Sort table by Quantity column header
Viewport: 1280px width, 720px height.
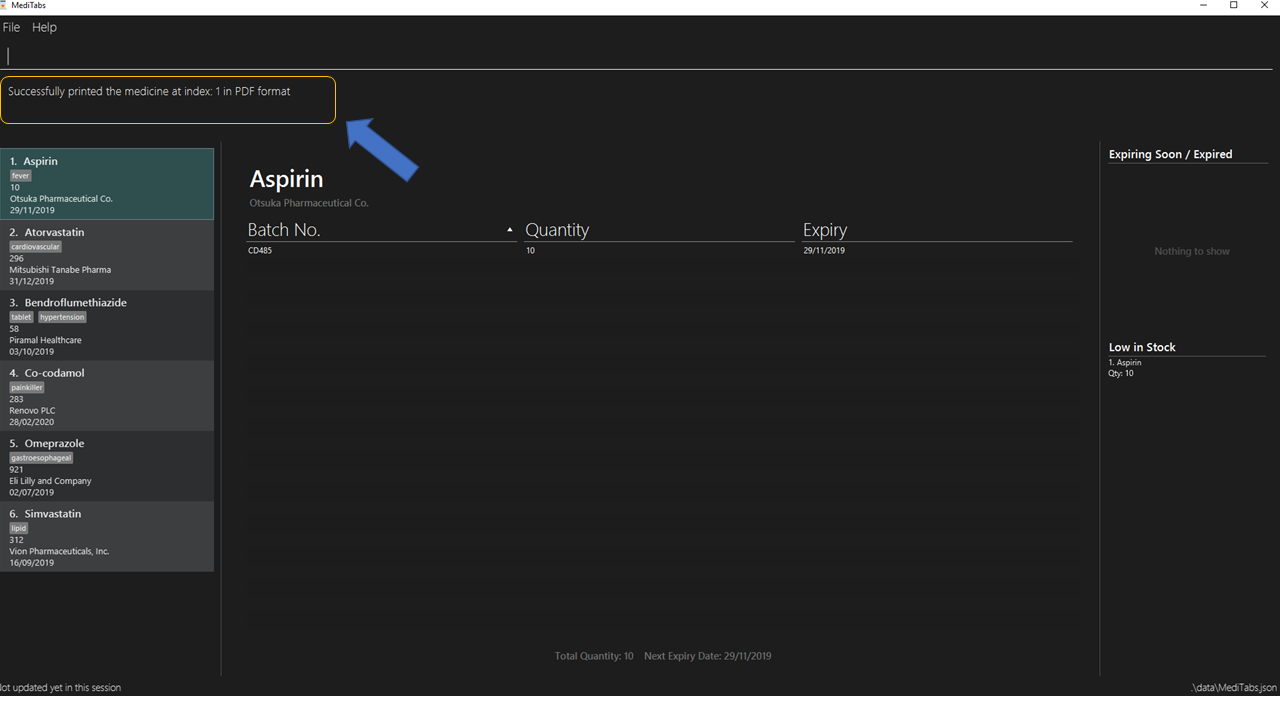coord(658,230)
